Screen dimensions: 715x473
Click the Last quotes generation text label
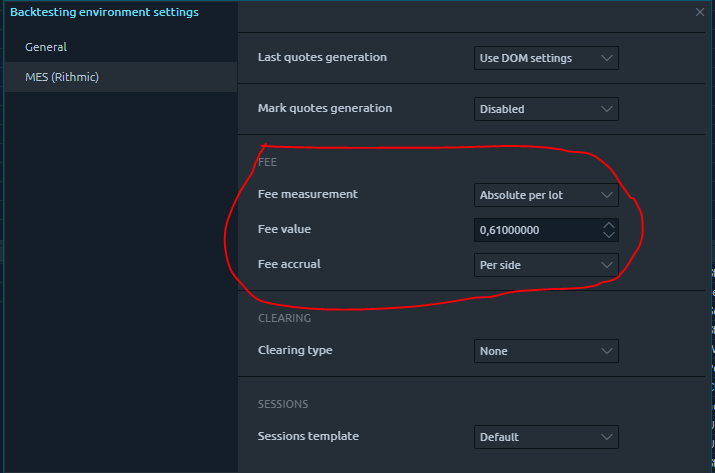coord(322,57)
